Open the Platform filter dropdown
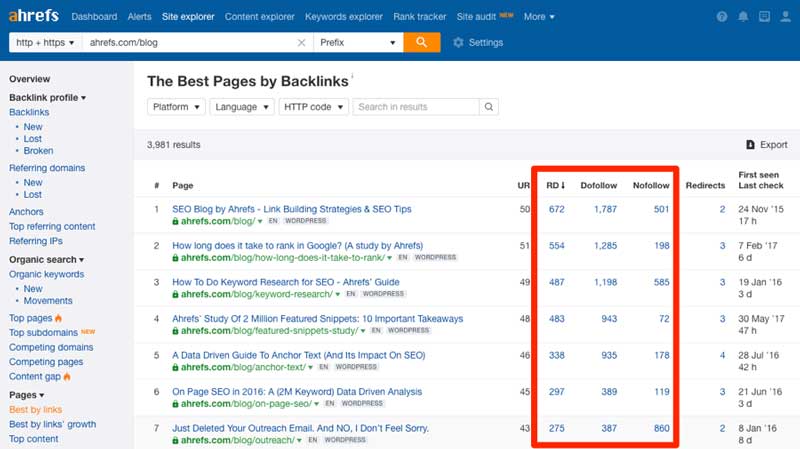This screenshot has width=800, height=449. tap(176, 107)
